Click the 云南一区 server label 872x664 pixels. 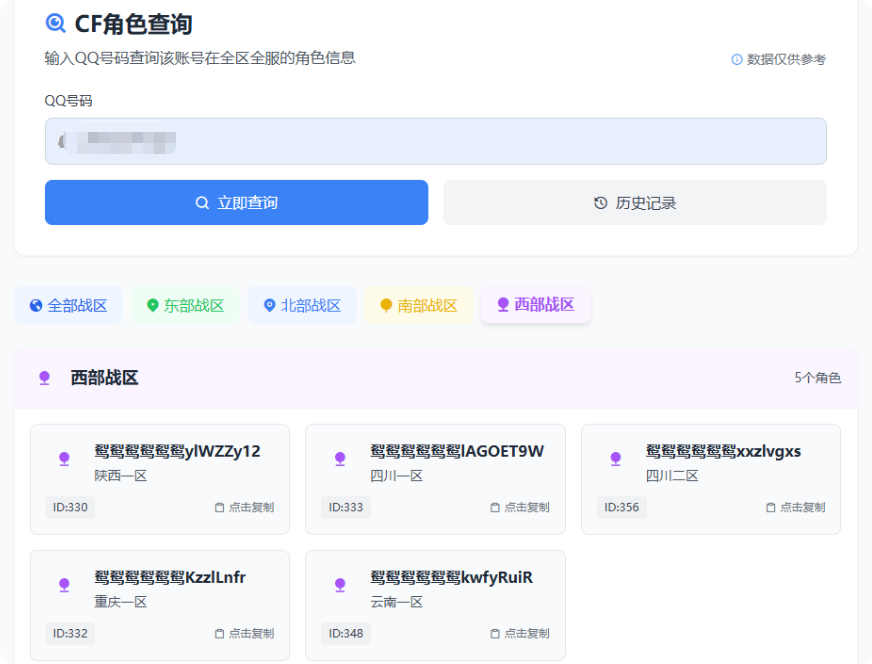click(x=397, y=602)
